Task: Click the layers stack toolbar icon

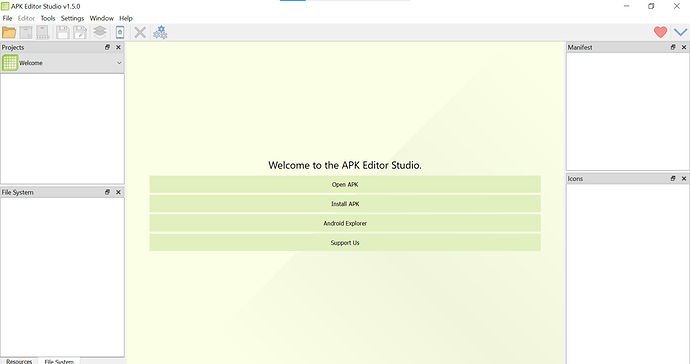Action: 100,32
